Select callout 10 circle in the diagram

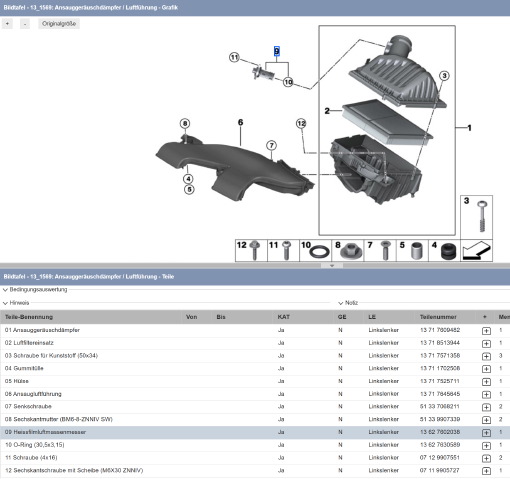(288, 82)
